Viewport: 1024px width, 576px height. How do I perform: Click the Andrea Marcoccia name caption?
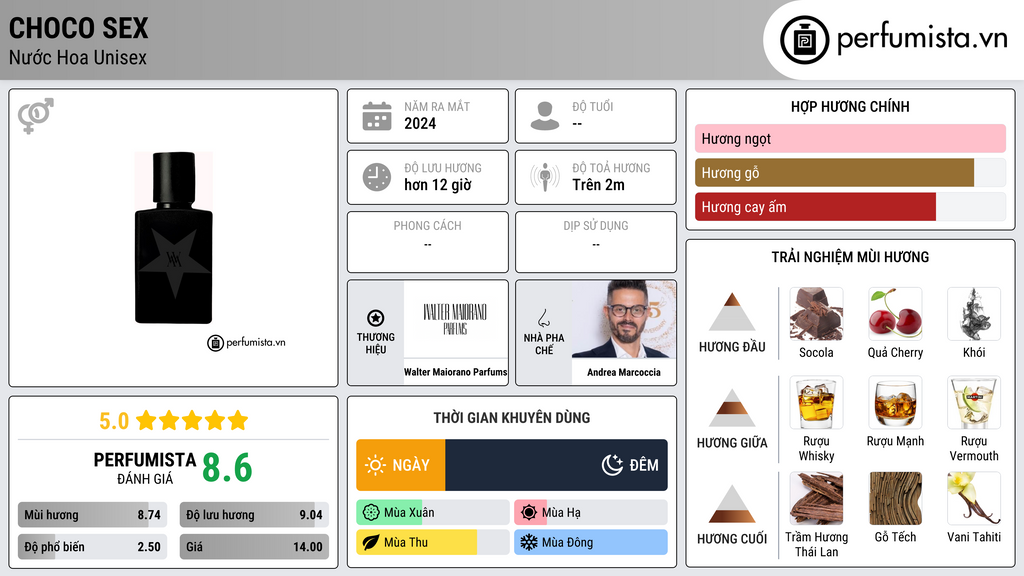click(624, 372)
